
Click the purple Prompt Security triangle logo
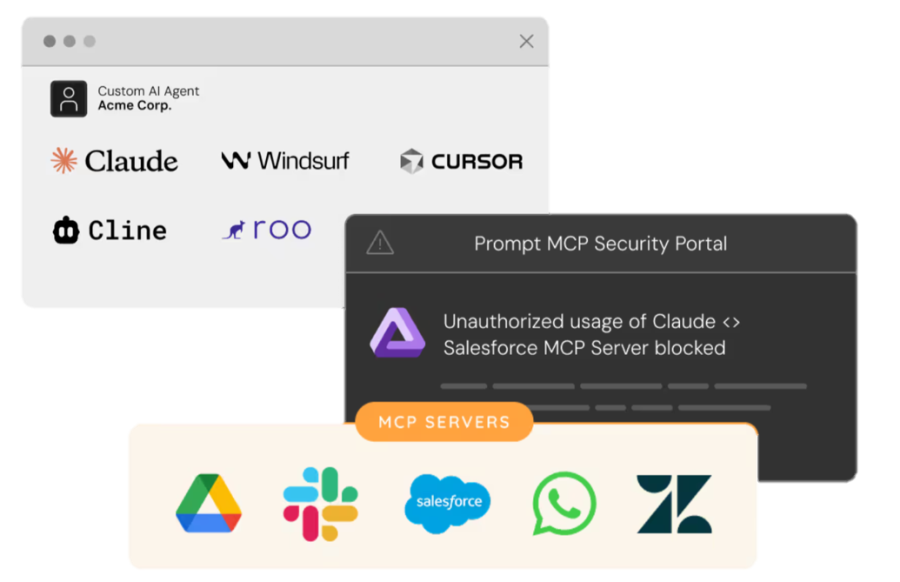[398, 334]
